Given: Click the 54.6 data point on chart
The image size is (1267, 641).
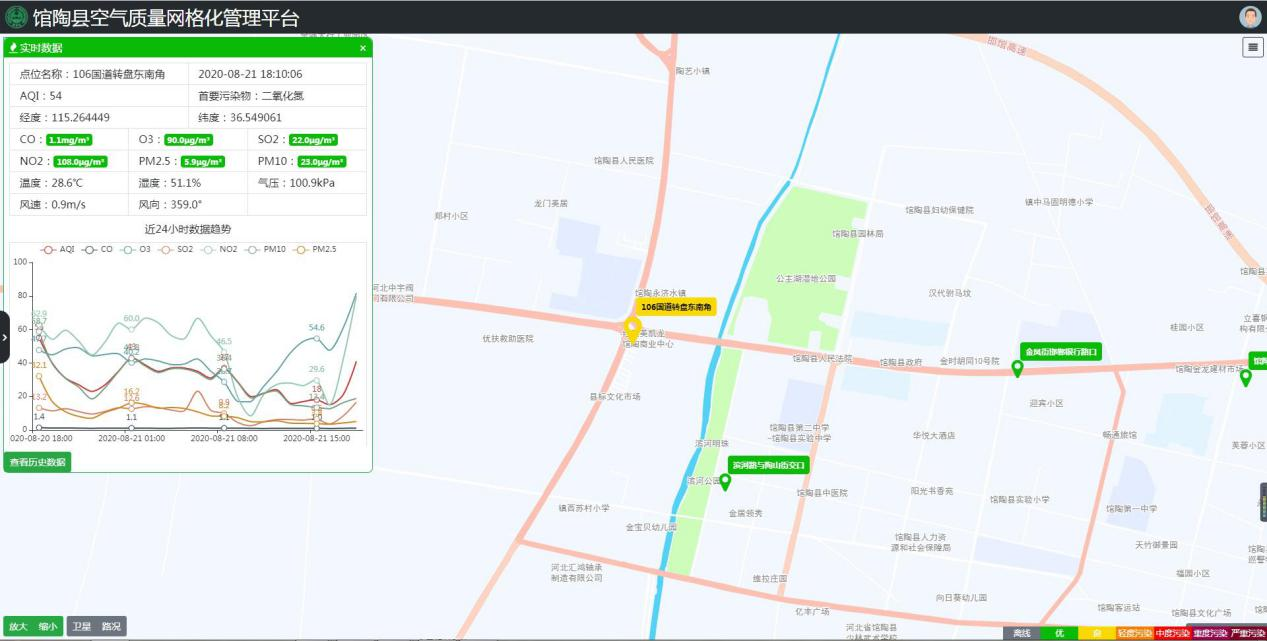Looking at the screenshot, I should point(317,338).
